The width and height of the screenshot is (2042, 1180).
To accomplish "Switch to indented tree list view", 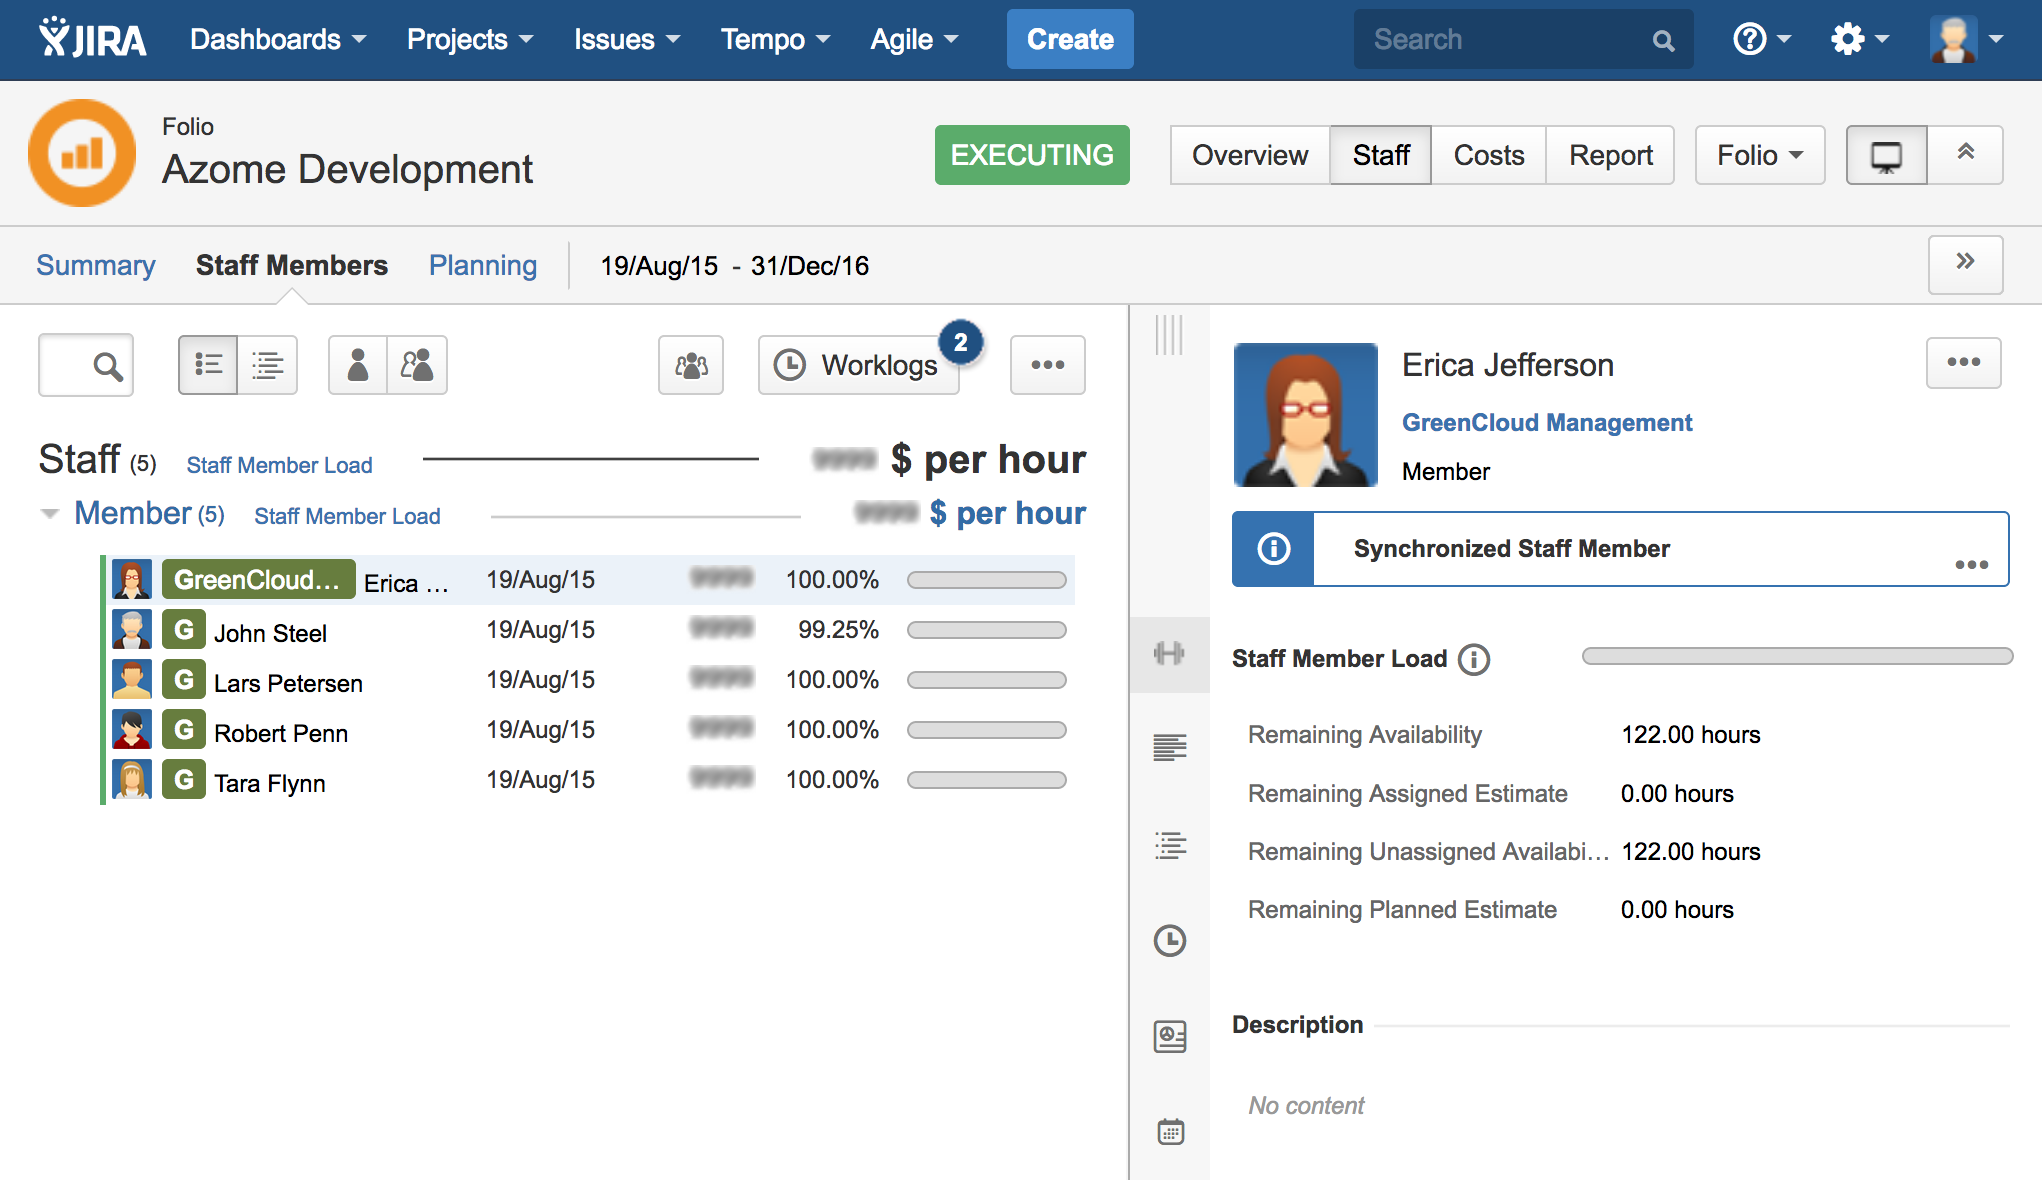I will [267, 366].
